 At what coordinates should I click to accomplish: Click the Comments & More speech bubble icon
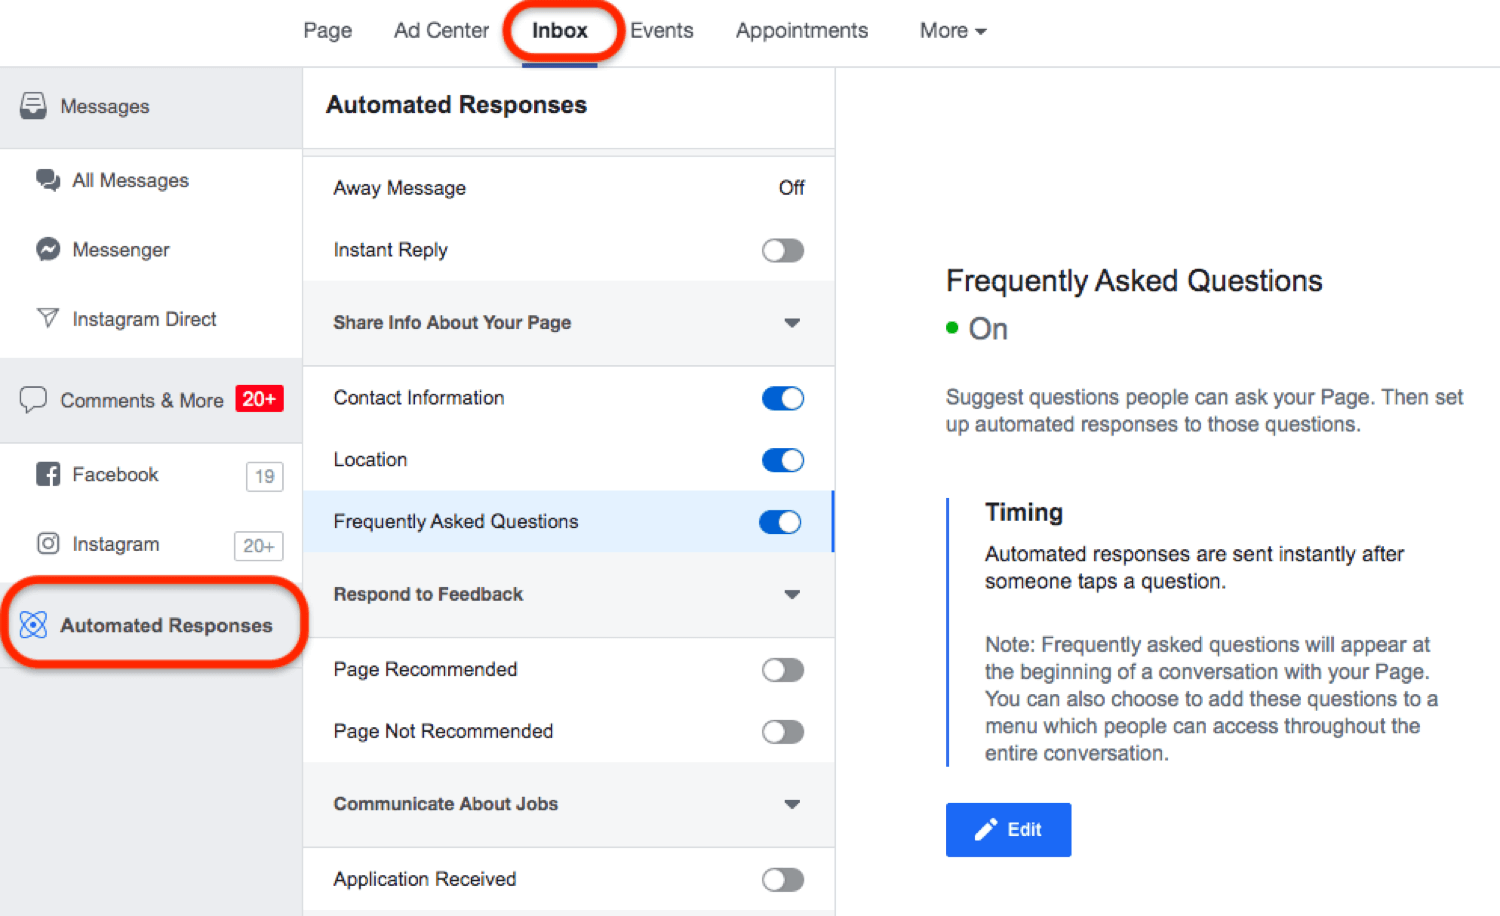point(33,400)
